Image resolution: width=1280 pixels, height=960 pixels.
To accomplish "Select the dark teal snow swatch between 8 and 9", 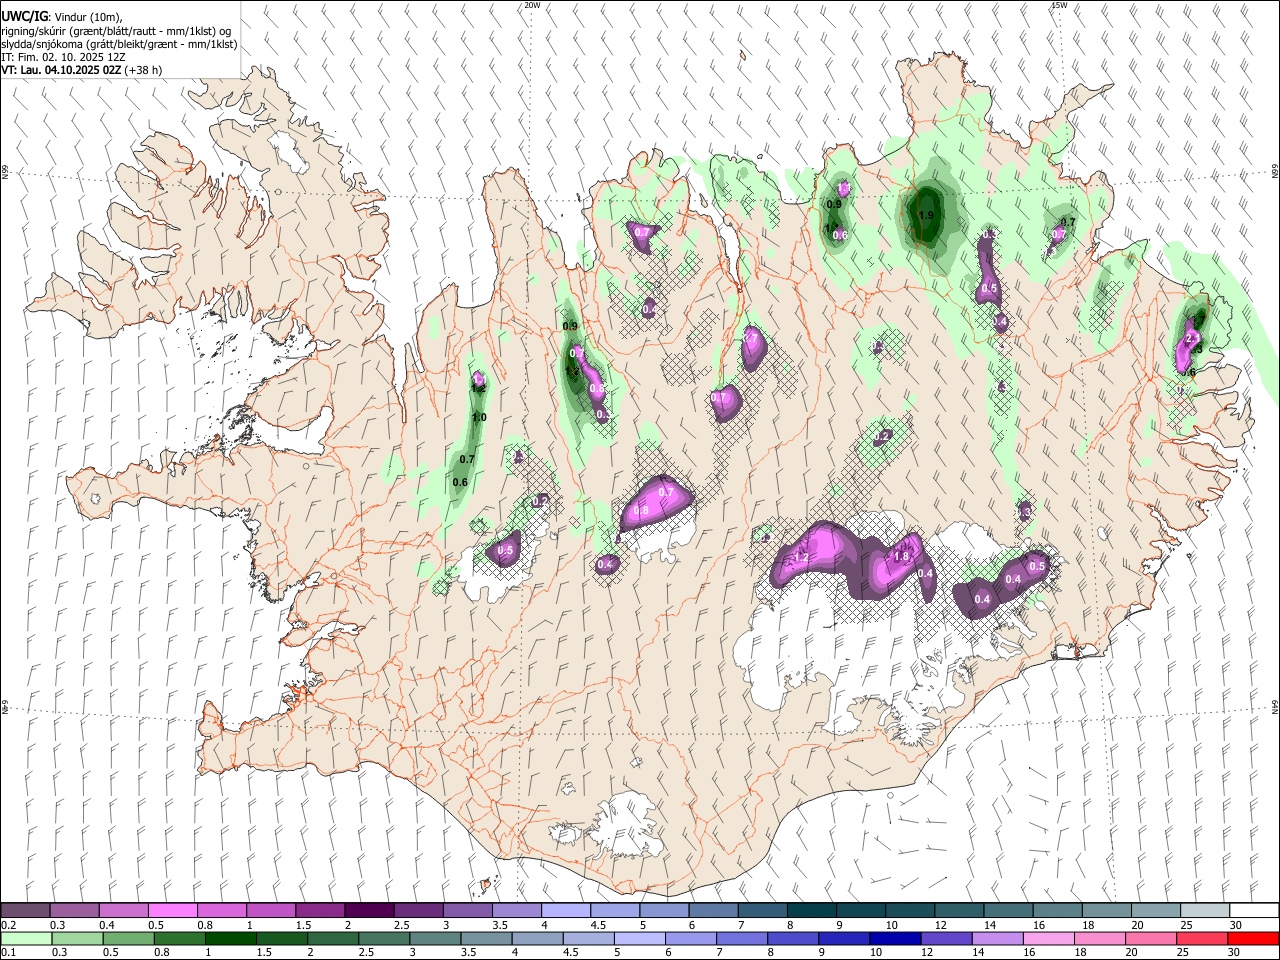I will (811, 911).
